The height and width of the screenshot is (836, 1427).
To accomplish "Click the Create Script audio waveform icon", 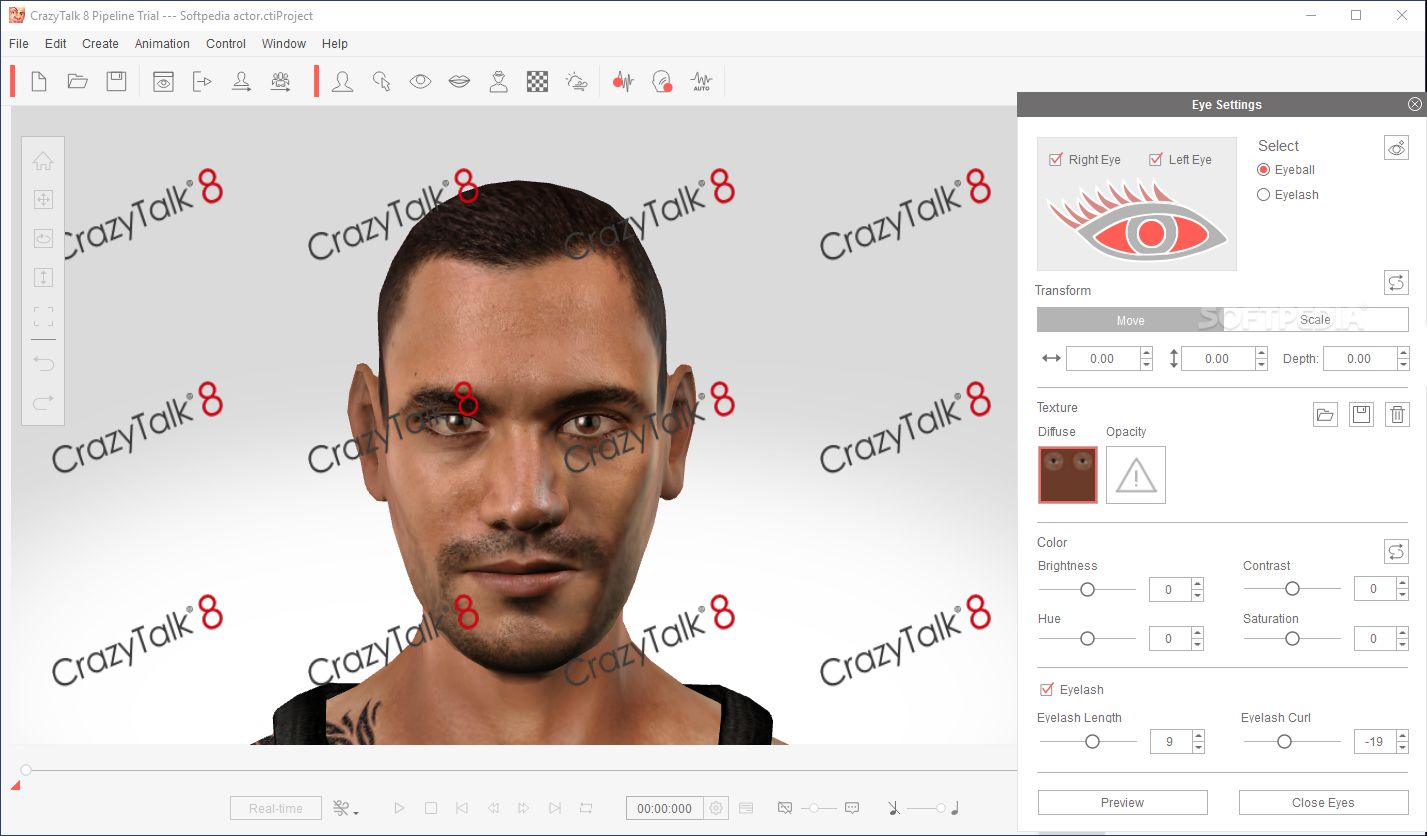I will coord(624,82).
